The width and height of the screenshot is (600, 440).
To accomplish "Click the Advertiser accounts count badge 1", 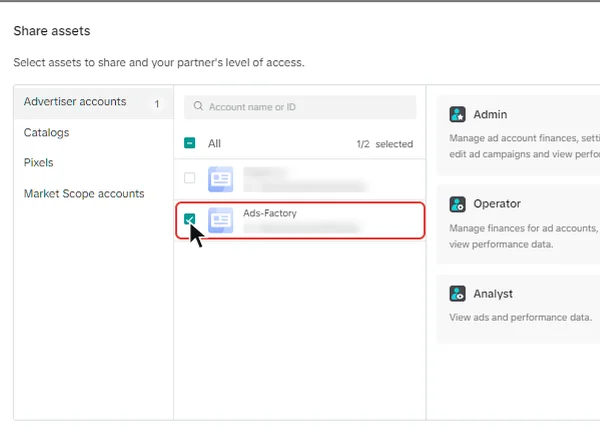I will click(157, 104).
